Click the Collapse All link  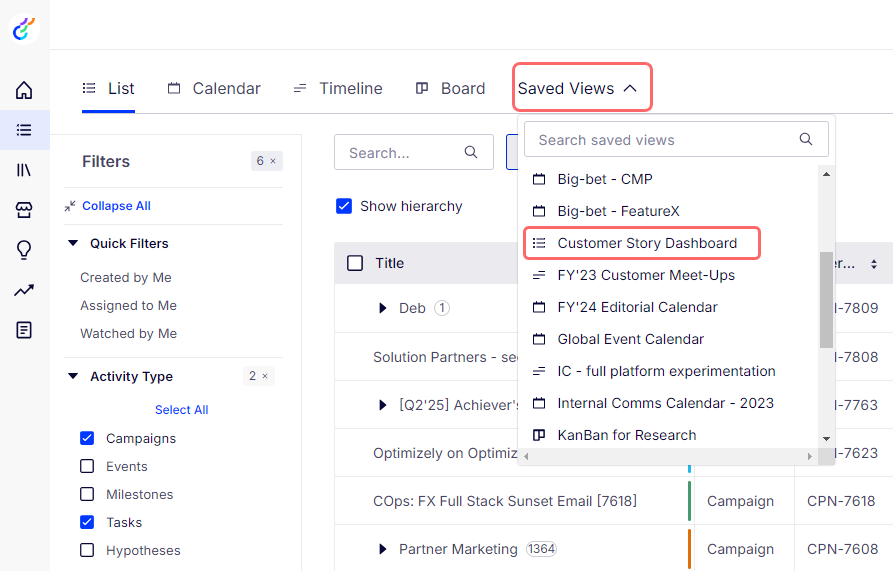click(x=116, y=206)
